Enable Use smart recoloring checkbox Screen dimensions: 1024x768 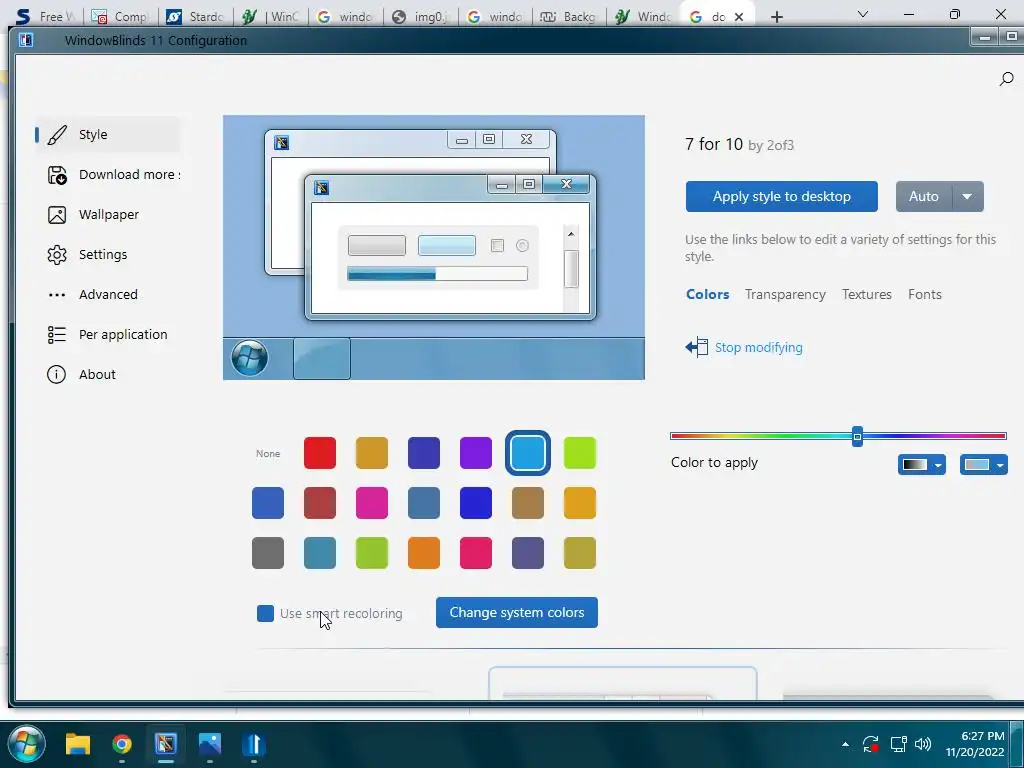tap(265, 613)
